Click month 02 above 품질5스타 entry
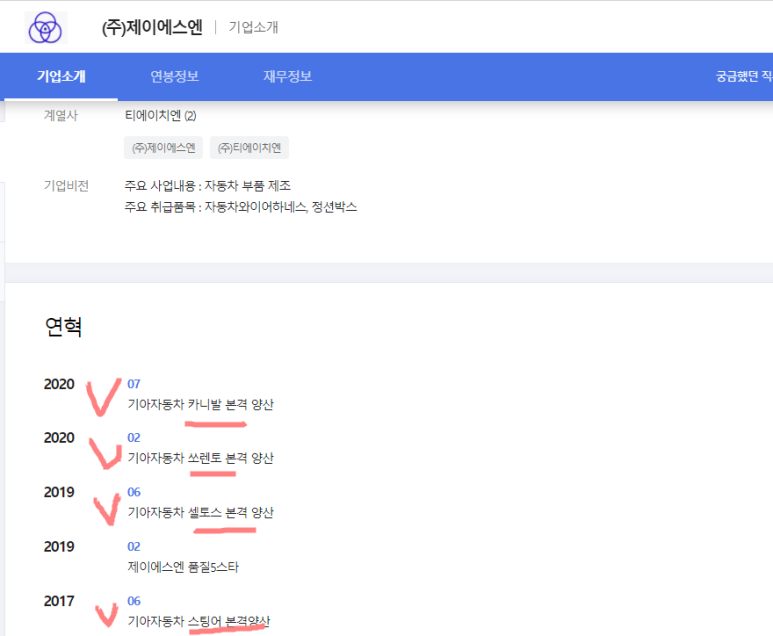The height and width of the screenshot is (636, 773). (x=134, y=547)
